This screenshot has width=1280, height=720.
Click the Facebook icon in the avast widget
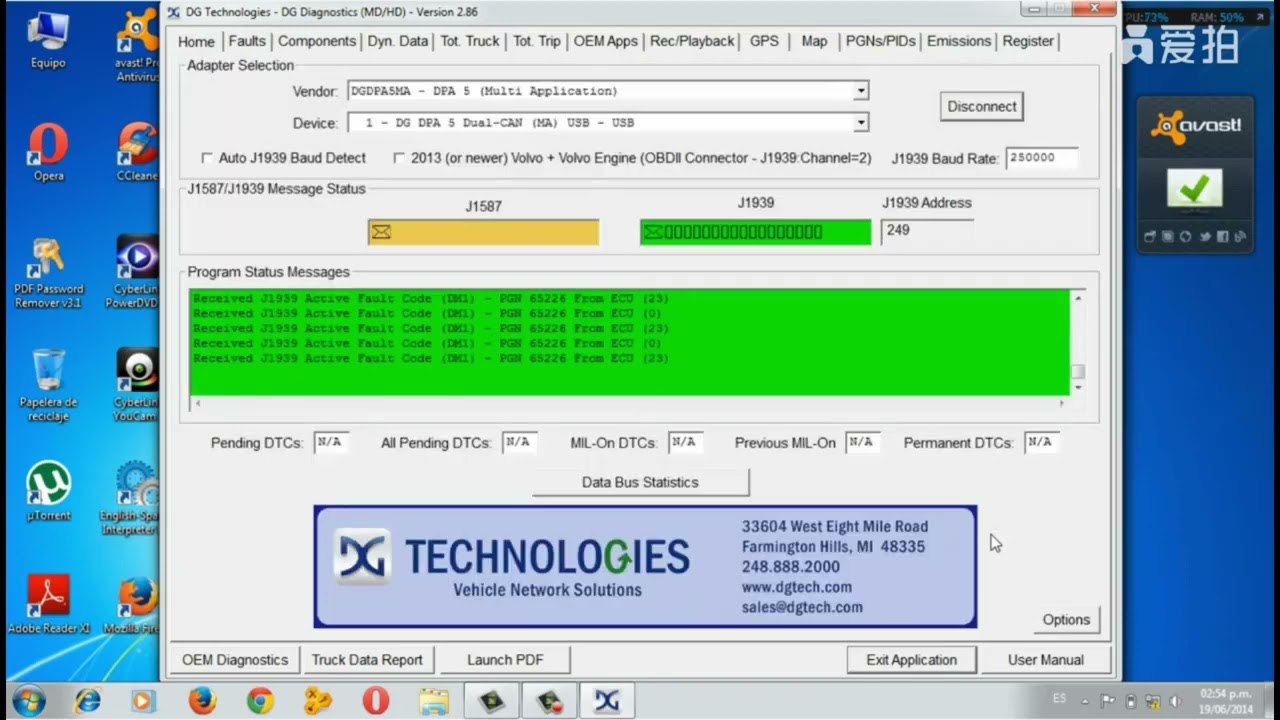[1222, 237]
